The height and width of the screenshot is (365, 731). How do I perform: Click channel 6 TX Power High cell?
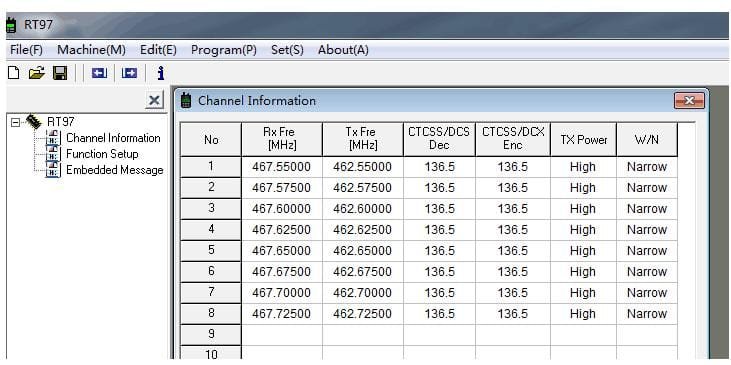(x=584, y=272)
